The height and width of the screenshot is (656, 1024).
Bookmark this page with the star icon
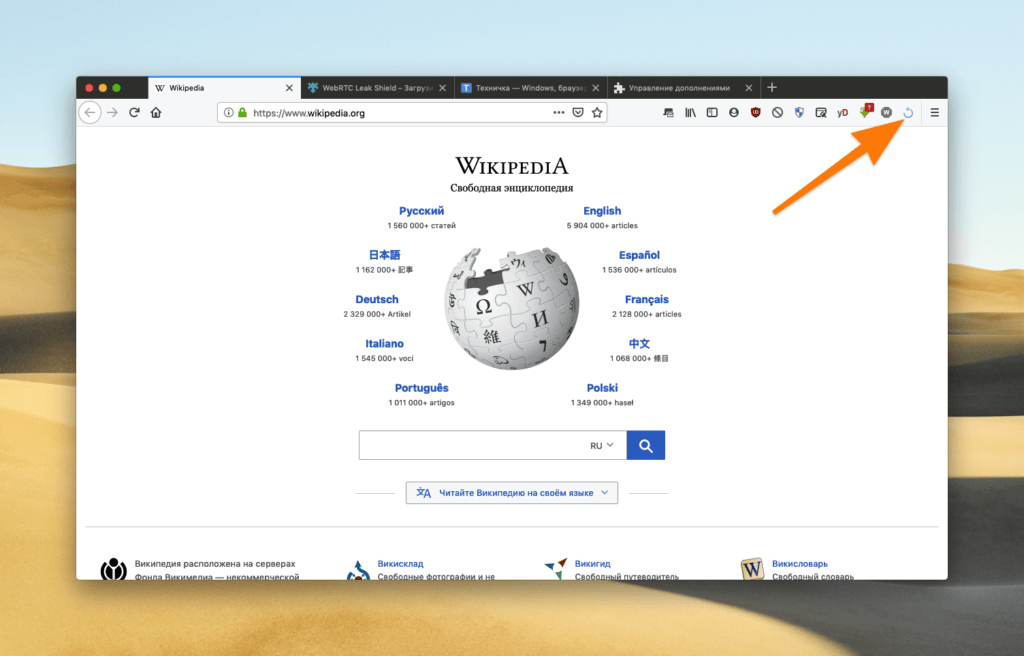597,112
